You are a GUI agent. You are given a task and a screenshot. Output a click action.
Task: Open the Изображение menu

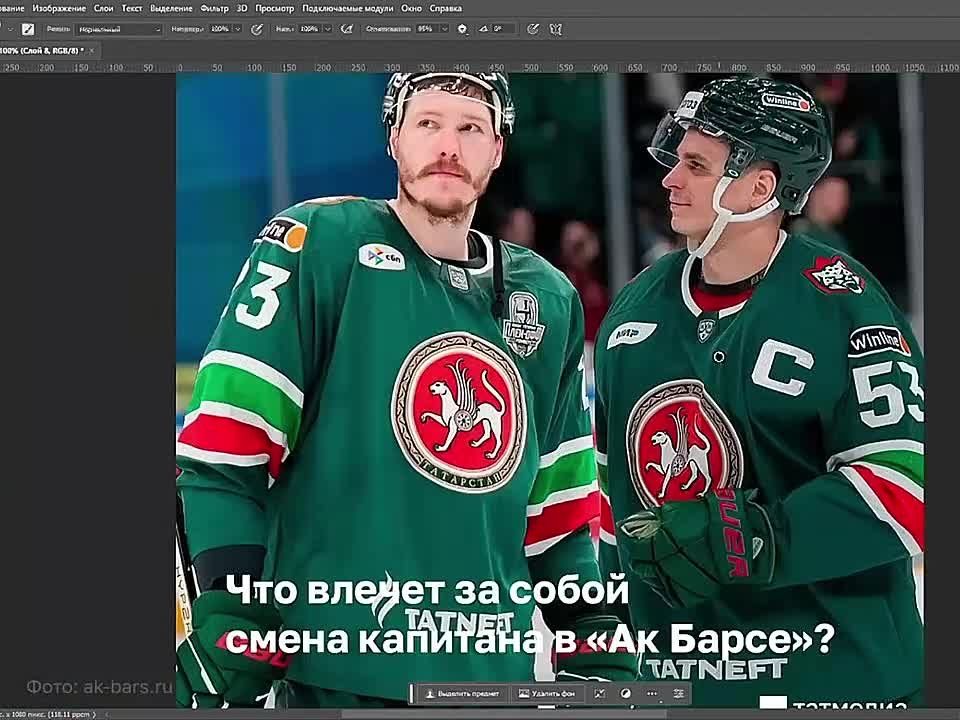click(59, 9)
